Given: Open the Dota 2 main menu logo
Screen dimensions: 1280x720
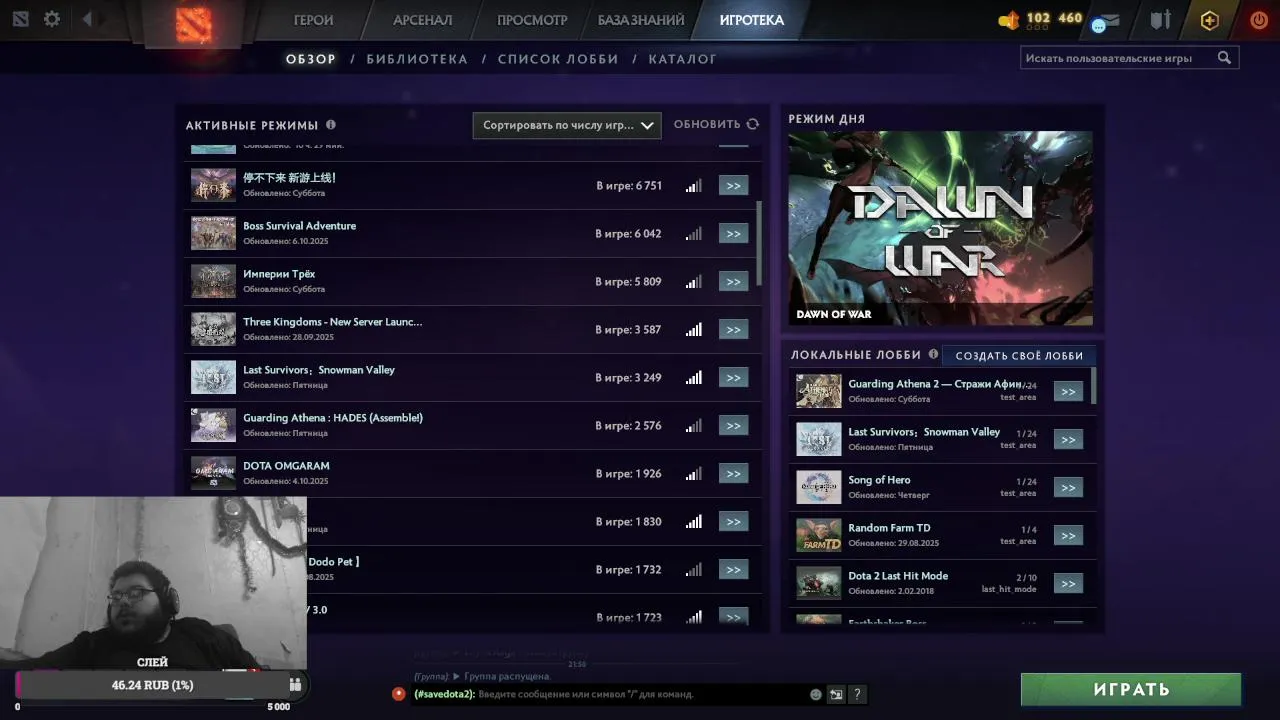Looking at the screenshot, I should (194, 24).
